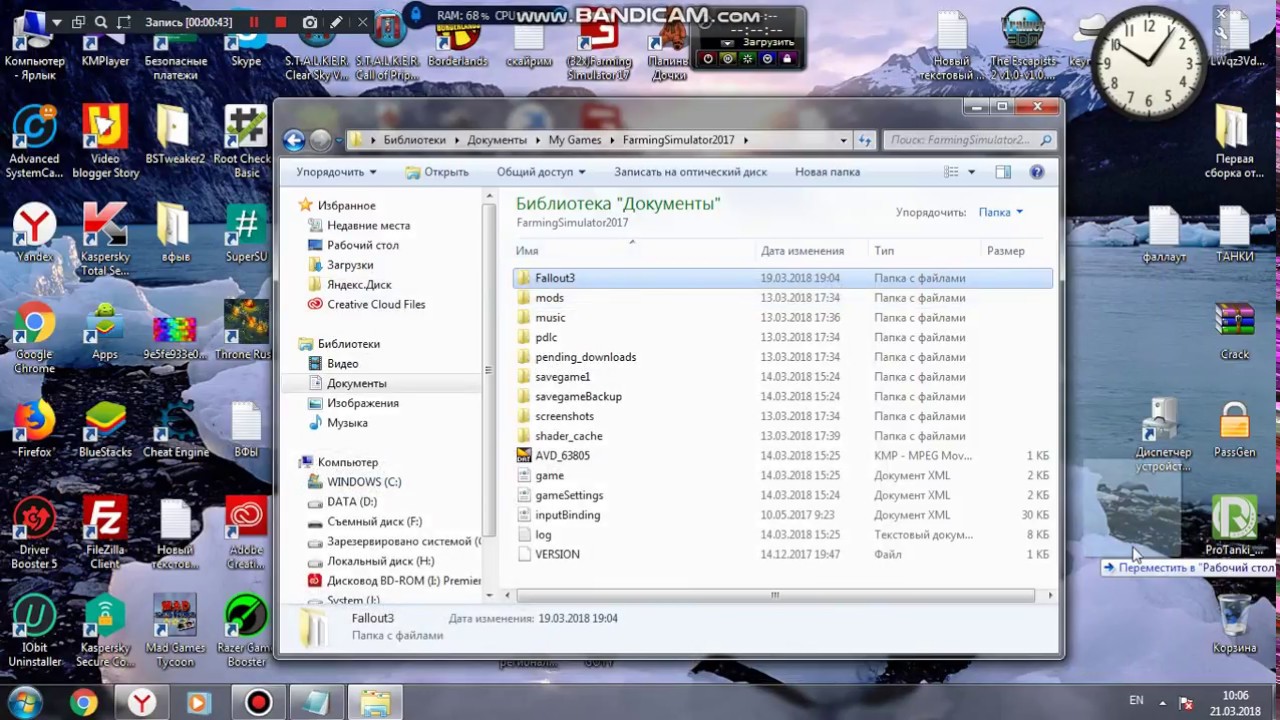The image size is (1280, 720).
Task: Open Яндекс.Диск in navigation pane
Action: tap(358, 285)
